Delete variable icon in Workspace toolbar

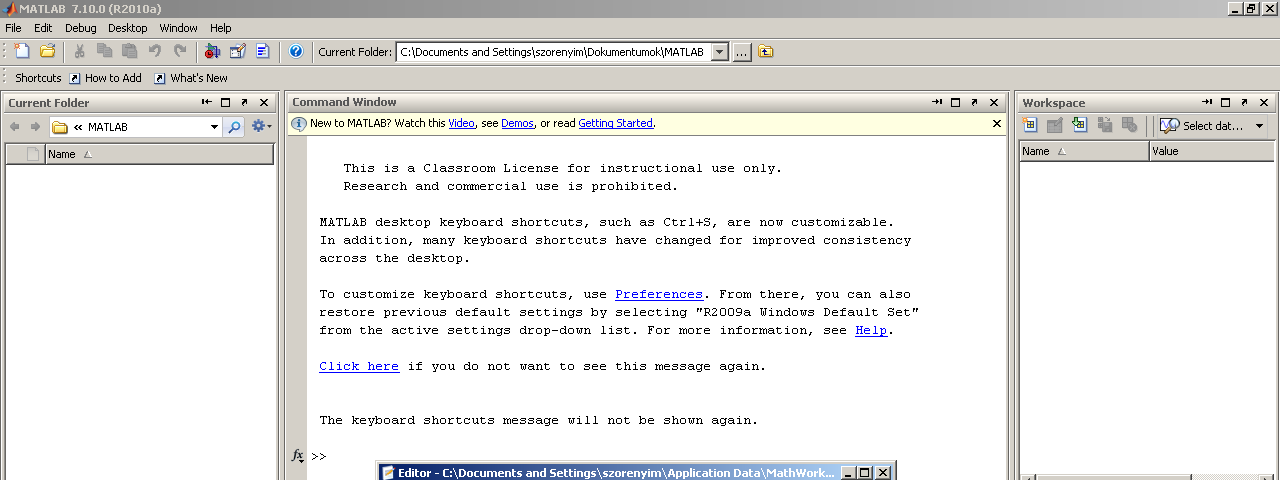[1129, 125]
